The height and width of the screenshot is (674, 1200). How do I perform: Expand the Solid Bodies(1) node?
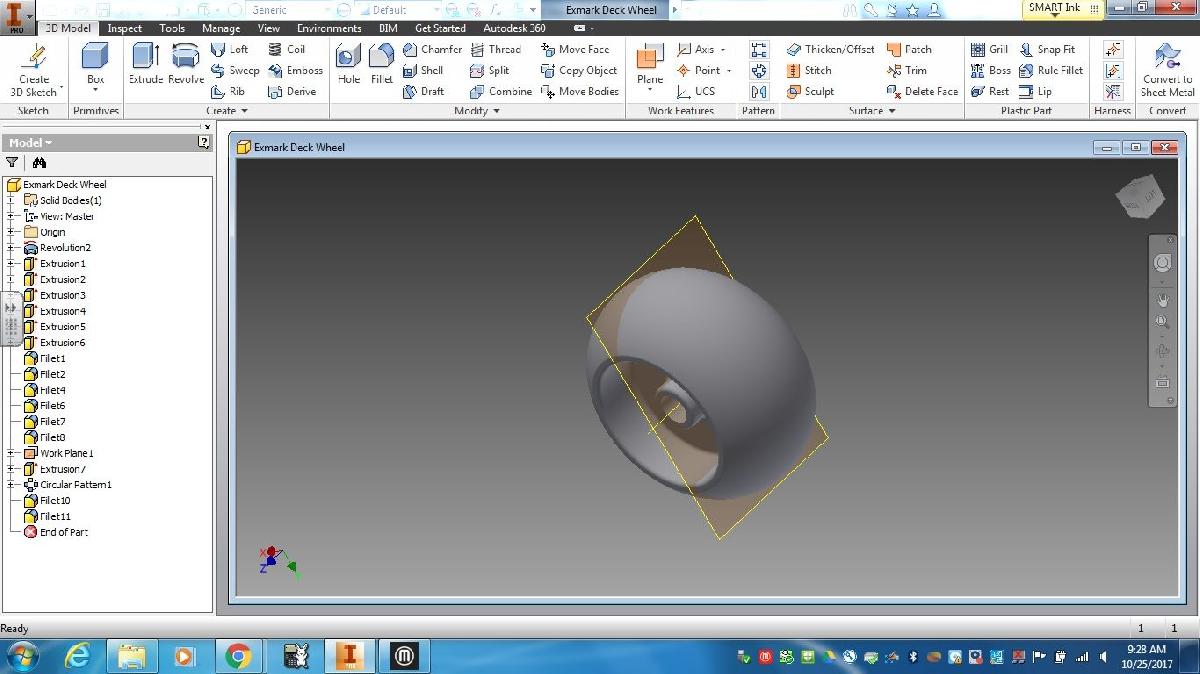(x=11, y=200)
